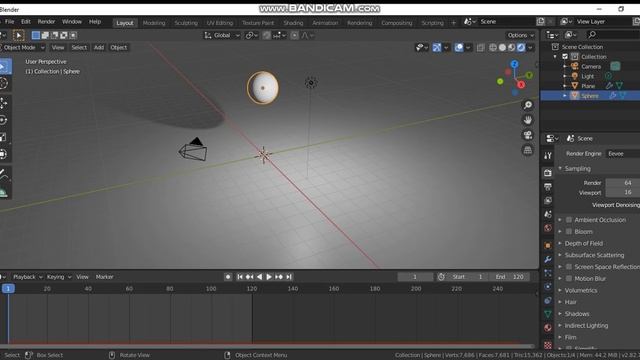Click the outliner search magnifier icon
Image resolution: width=640 pixels, height=360 pixels.
[x=592, y=35]
